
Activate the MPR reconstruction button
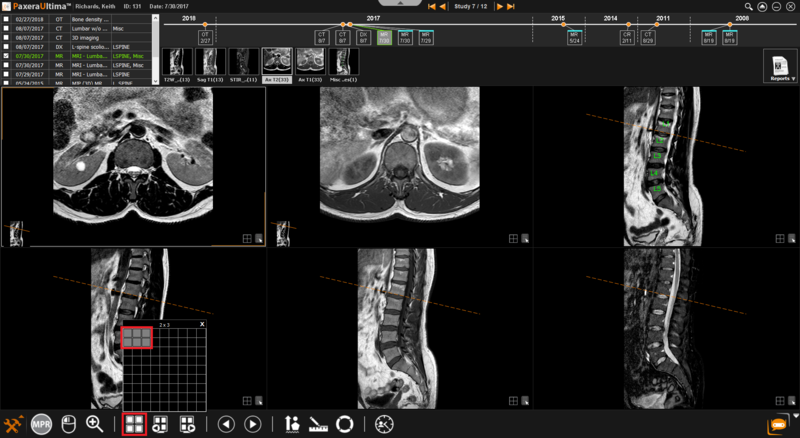(41, 424)
